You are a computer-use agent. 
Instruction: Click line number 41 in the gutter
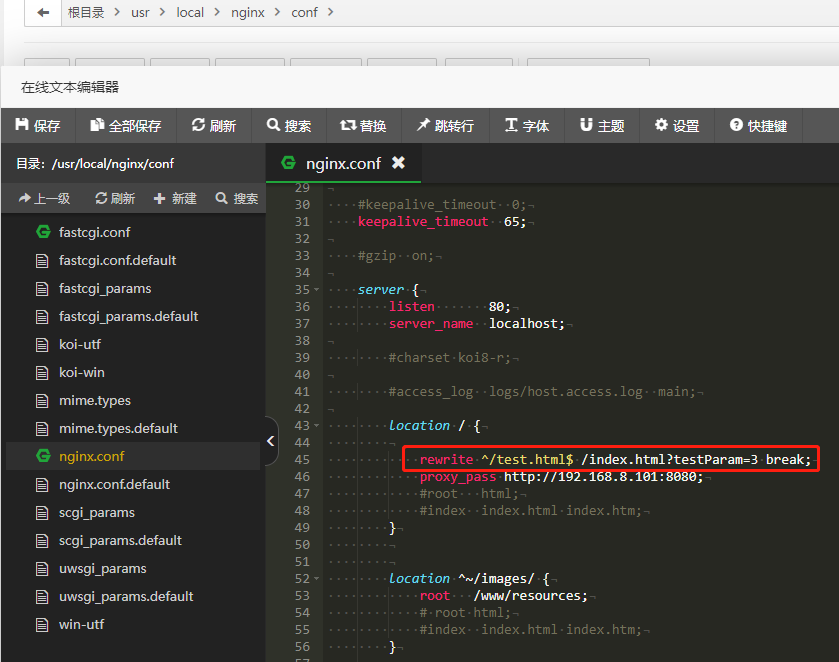(302, 392)
